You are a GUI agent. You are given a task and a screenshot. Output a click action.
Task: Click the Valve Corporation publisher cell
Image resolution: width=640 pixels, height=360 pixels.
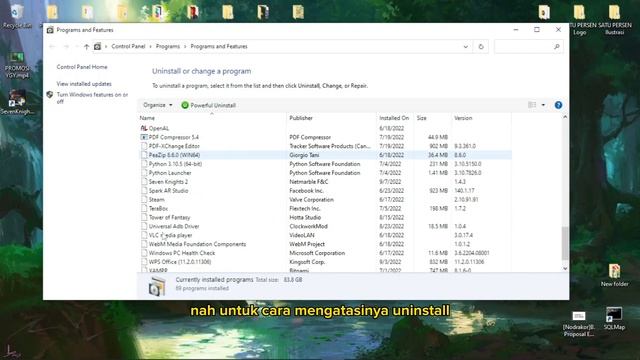point(311,200)
